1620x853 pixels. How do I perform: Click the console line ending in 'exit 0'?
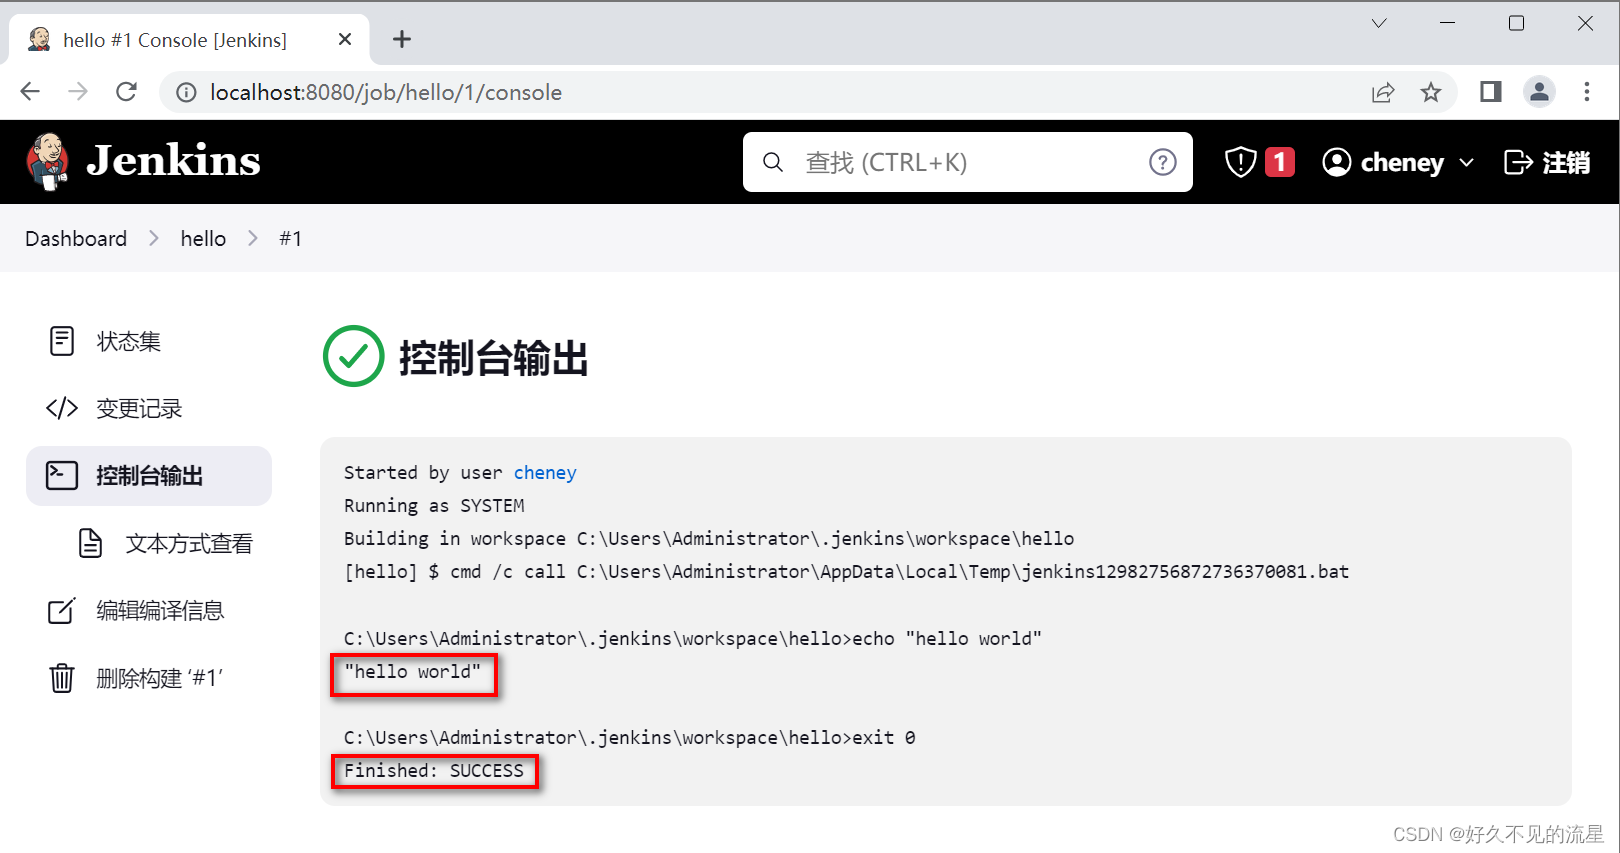[x=630, y=737]
